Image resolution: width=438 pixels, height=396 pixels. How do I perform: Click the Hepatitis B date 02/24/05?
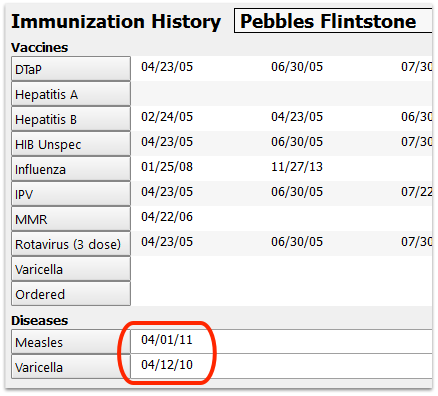[x=167, y=117]
